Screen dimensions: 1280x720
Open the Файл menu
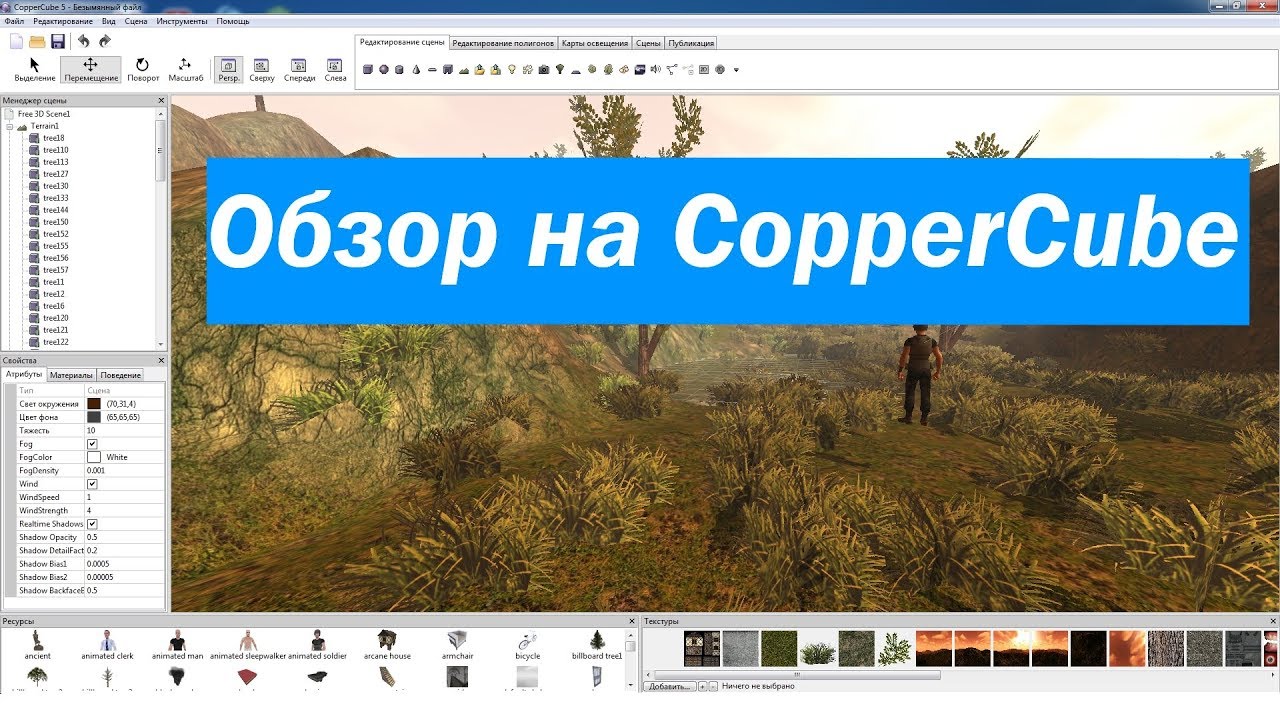pos(14,21)
